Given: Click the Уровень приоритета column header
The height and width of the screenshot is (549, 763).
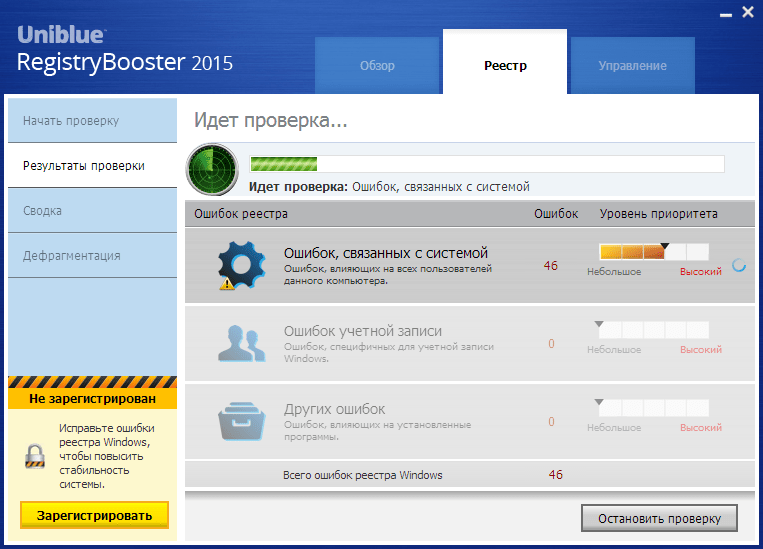Looking at the screenshot, I should [x=658, y=214].
